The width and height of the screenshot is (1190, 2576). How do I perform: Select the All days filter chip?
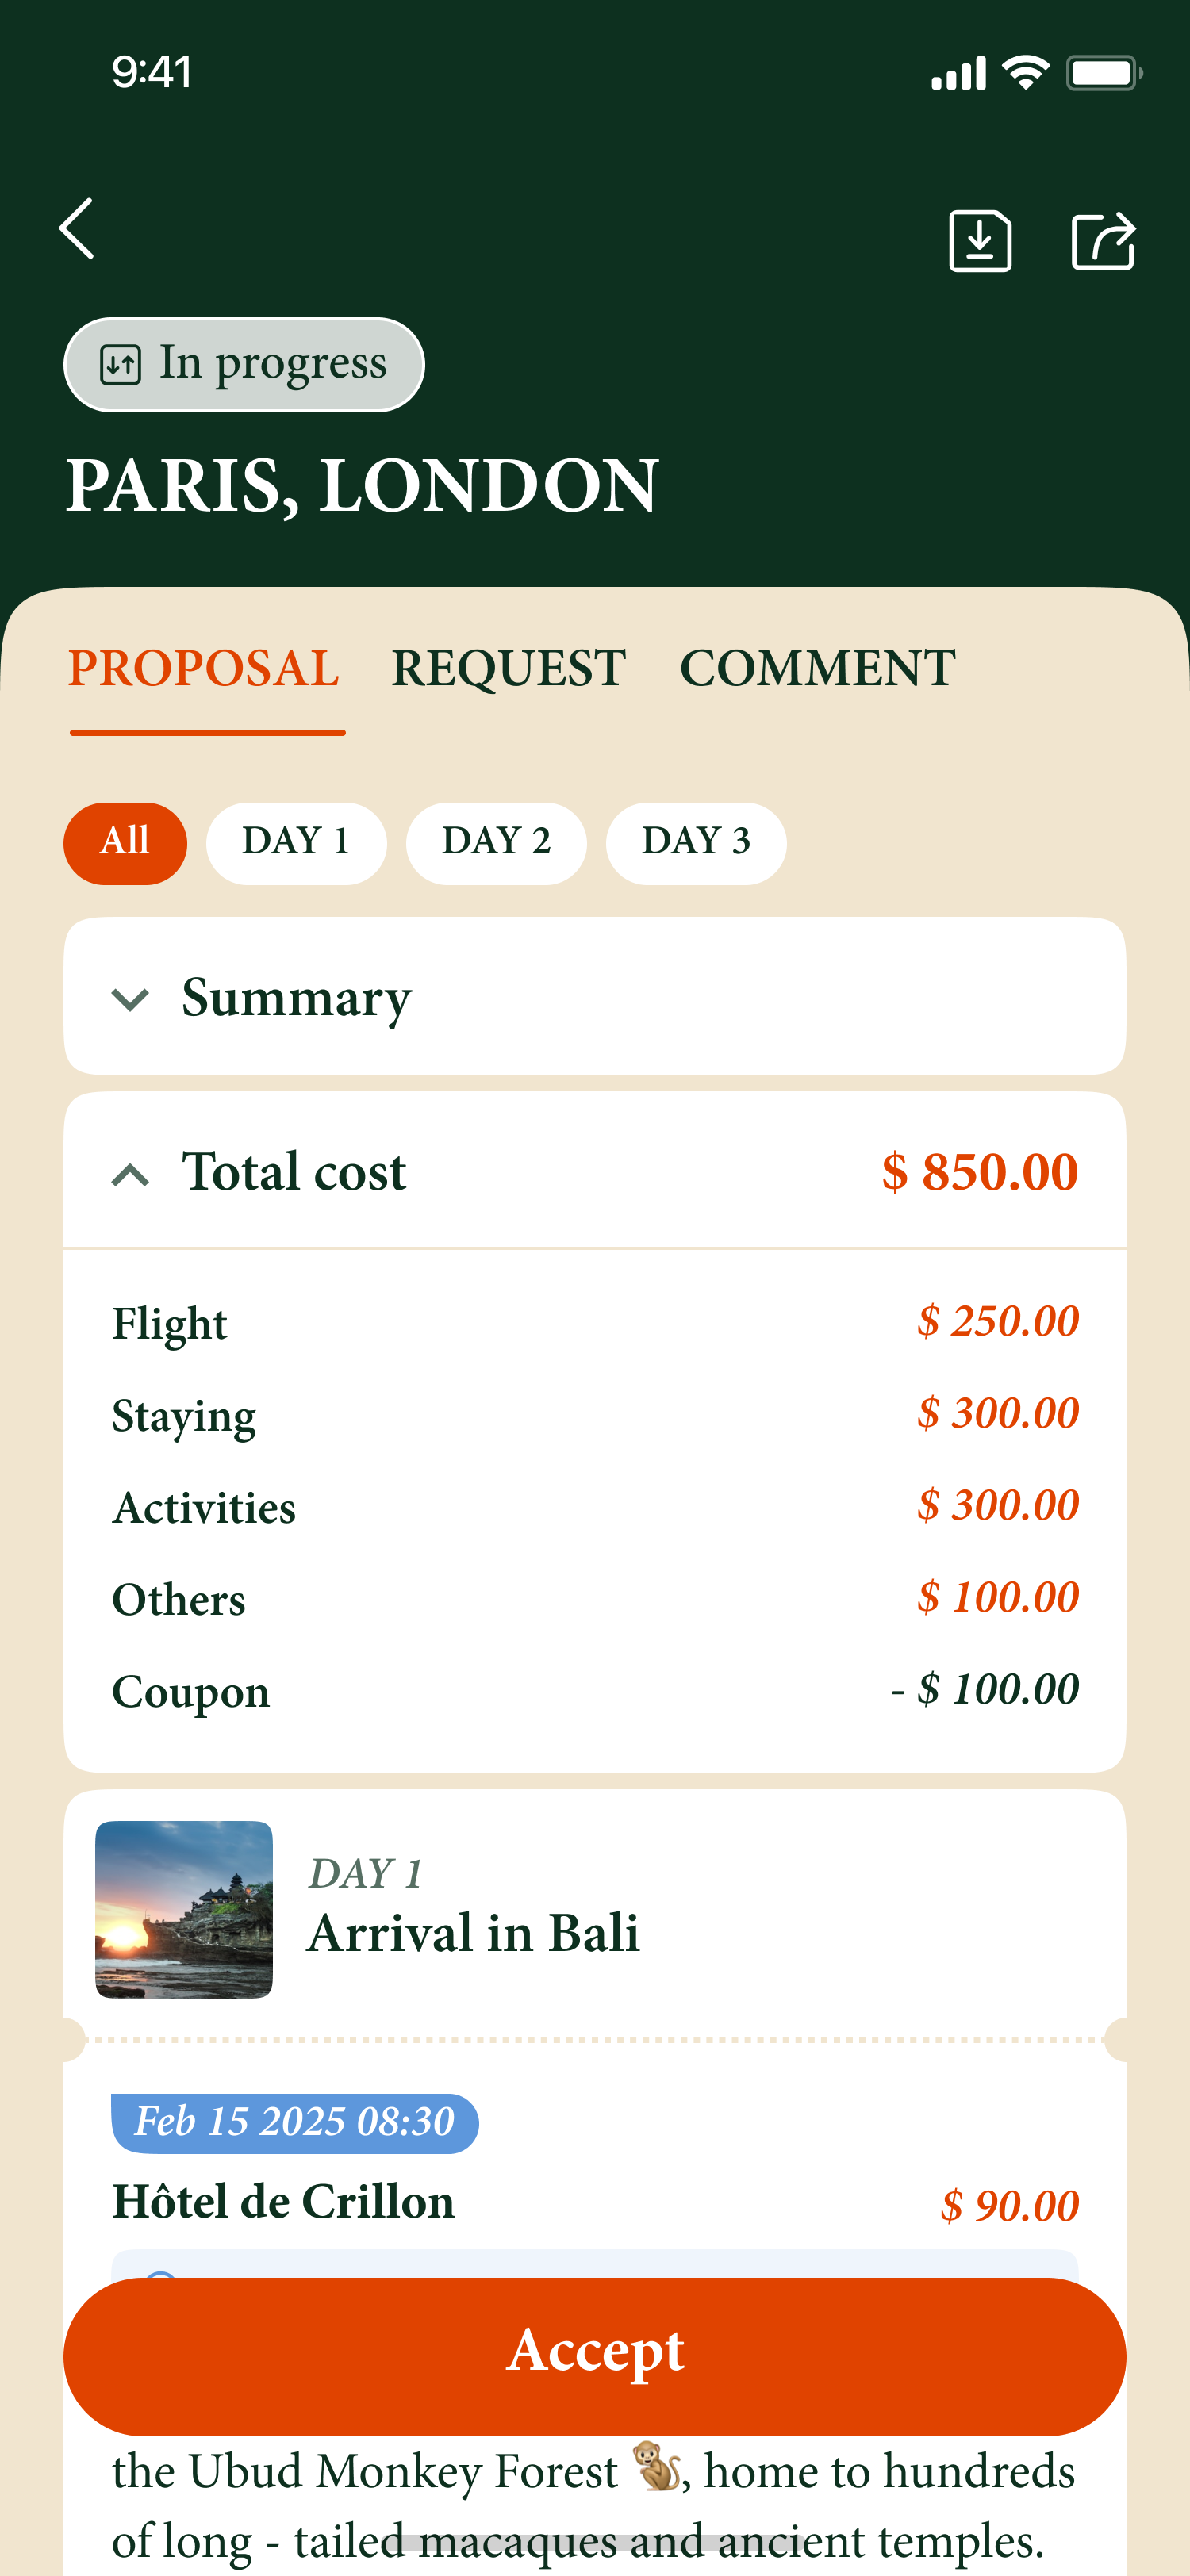click(x=125, y=843)
